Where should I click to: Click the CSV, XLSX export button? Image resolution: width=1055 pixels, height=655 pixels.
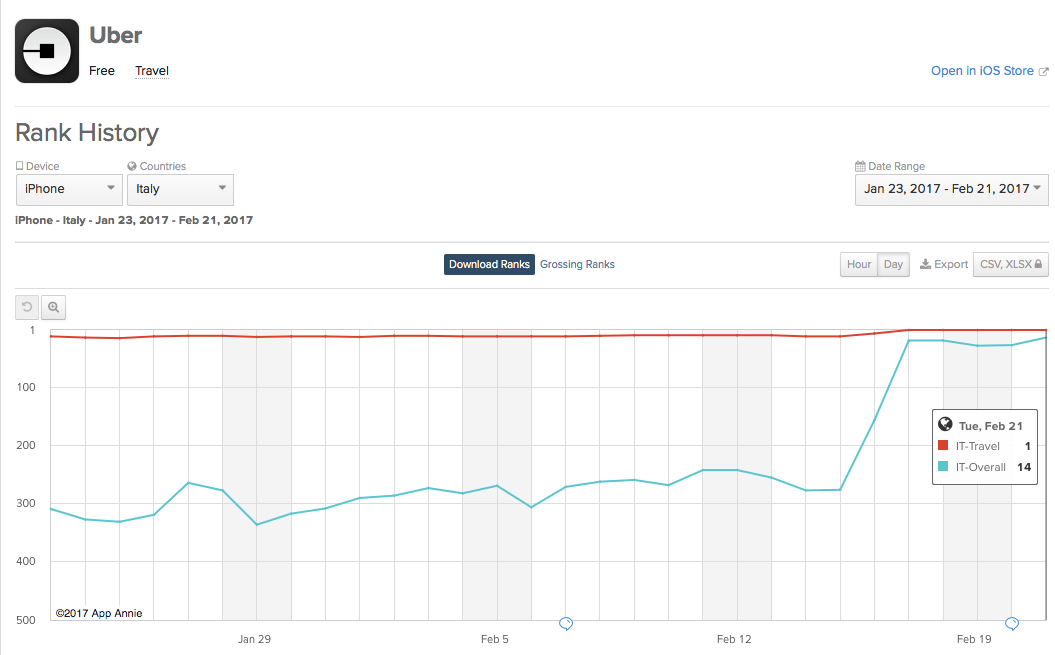tap(1011, 265)
